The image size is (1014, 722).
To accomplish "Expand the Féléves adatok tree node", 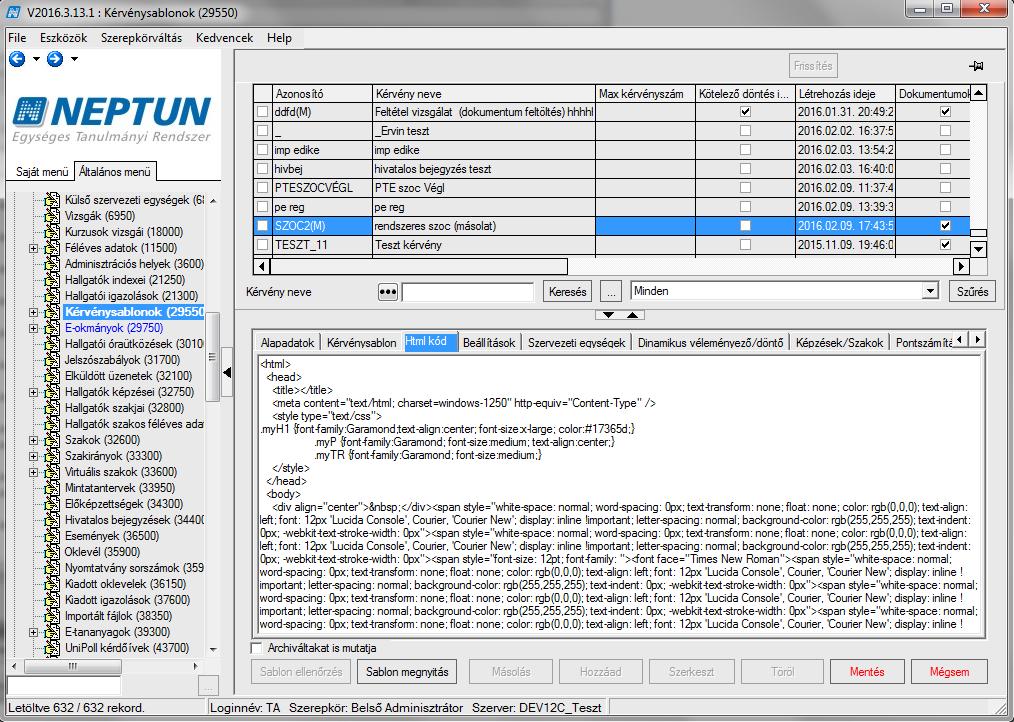I will (x=34, y=248).
